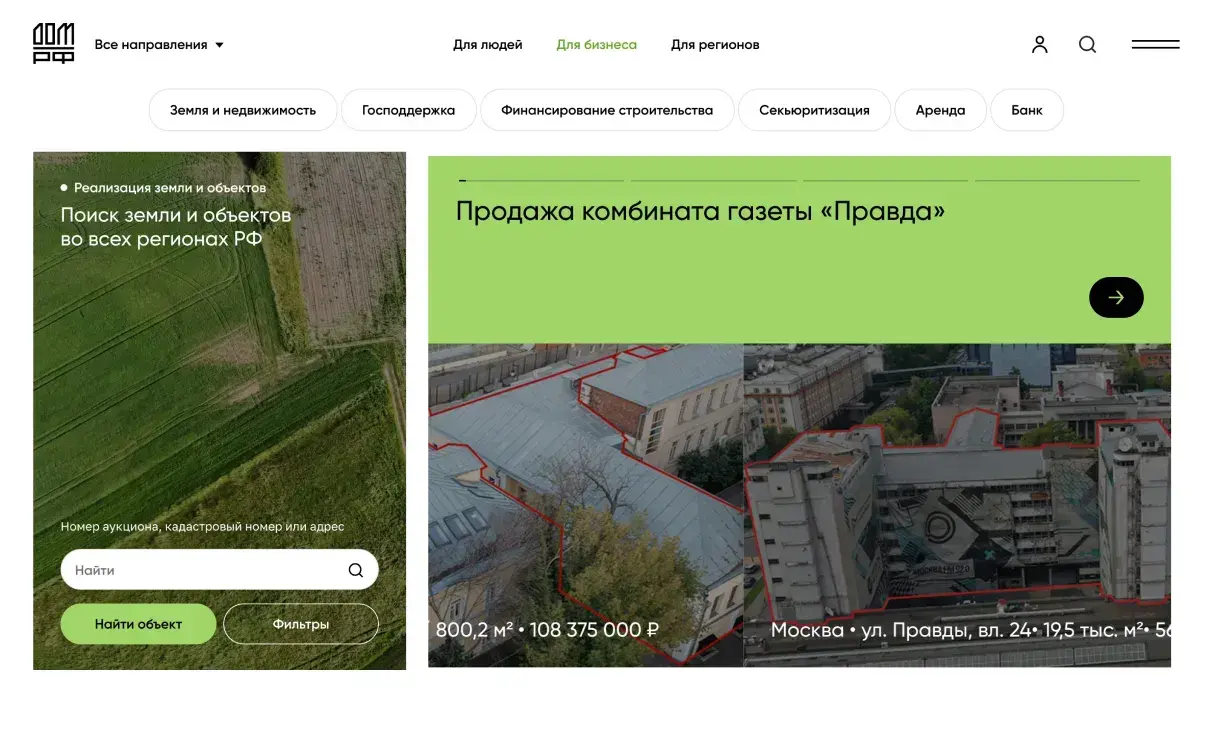Open the hamburger menu
Image resolution: width=1212 pixels, height=736 pixels.
(x=1155, y=44)
